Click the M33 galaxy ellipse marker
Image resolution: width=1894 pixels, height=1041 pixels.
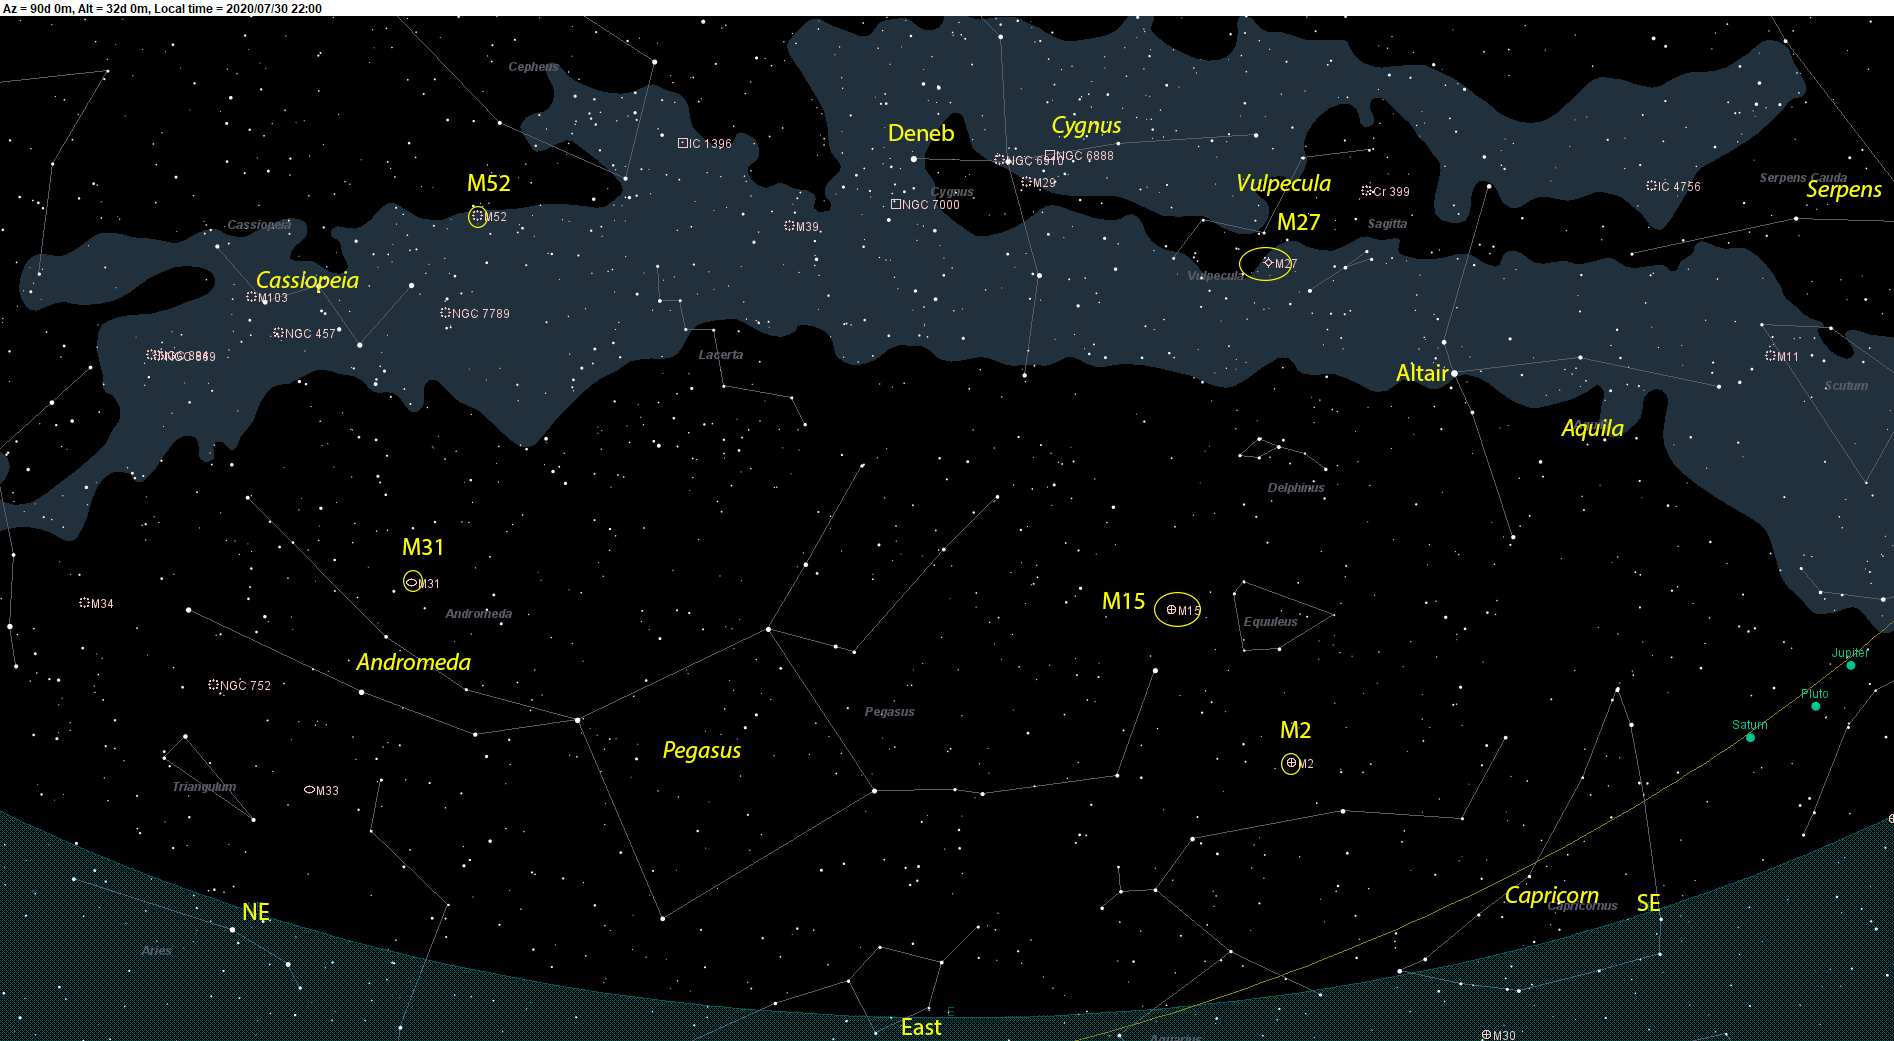tap(310, 790)
